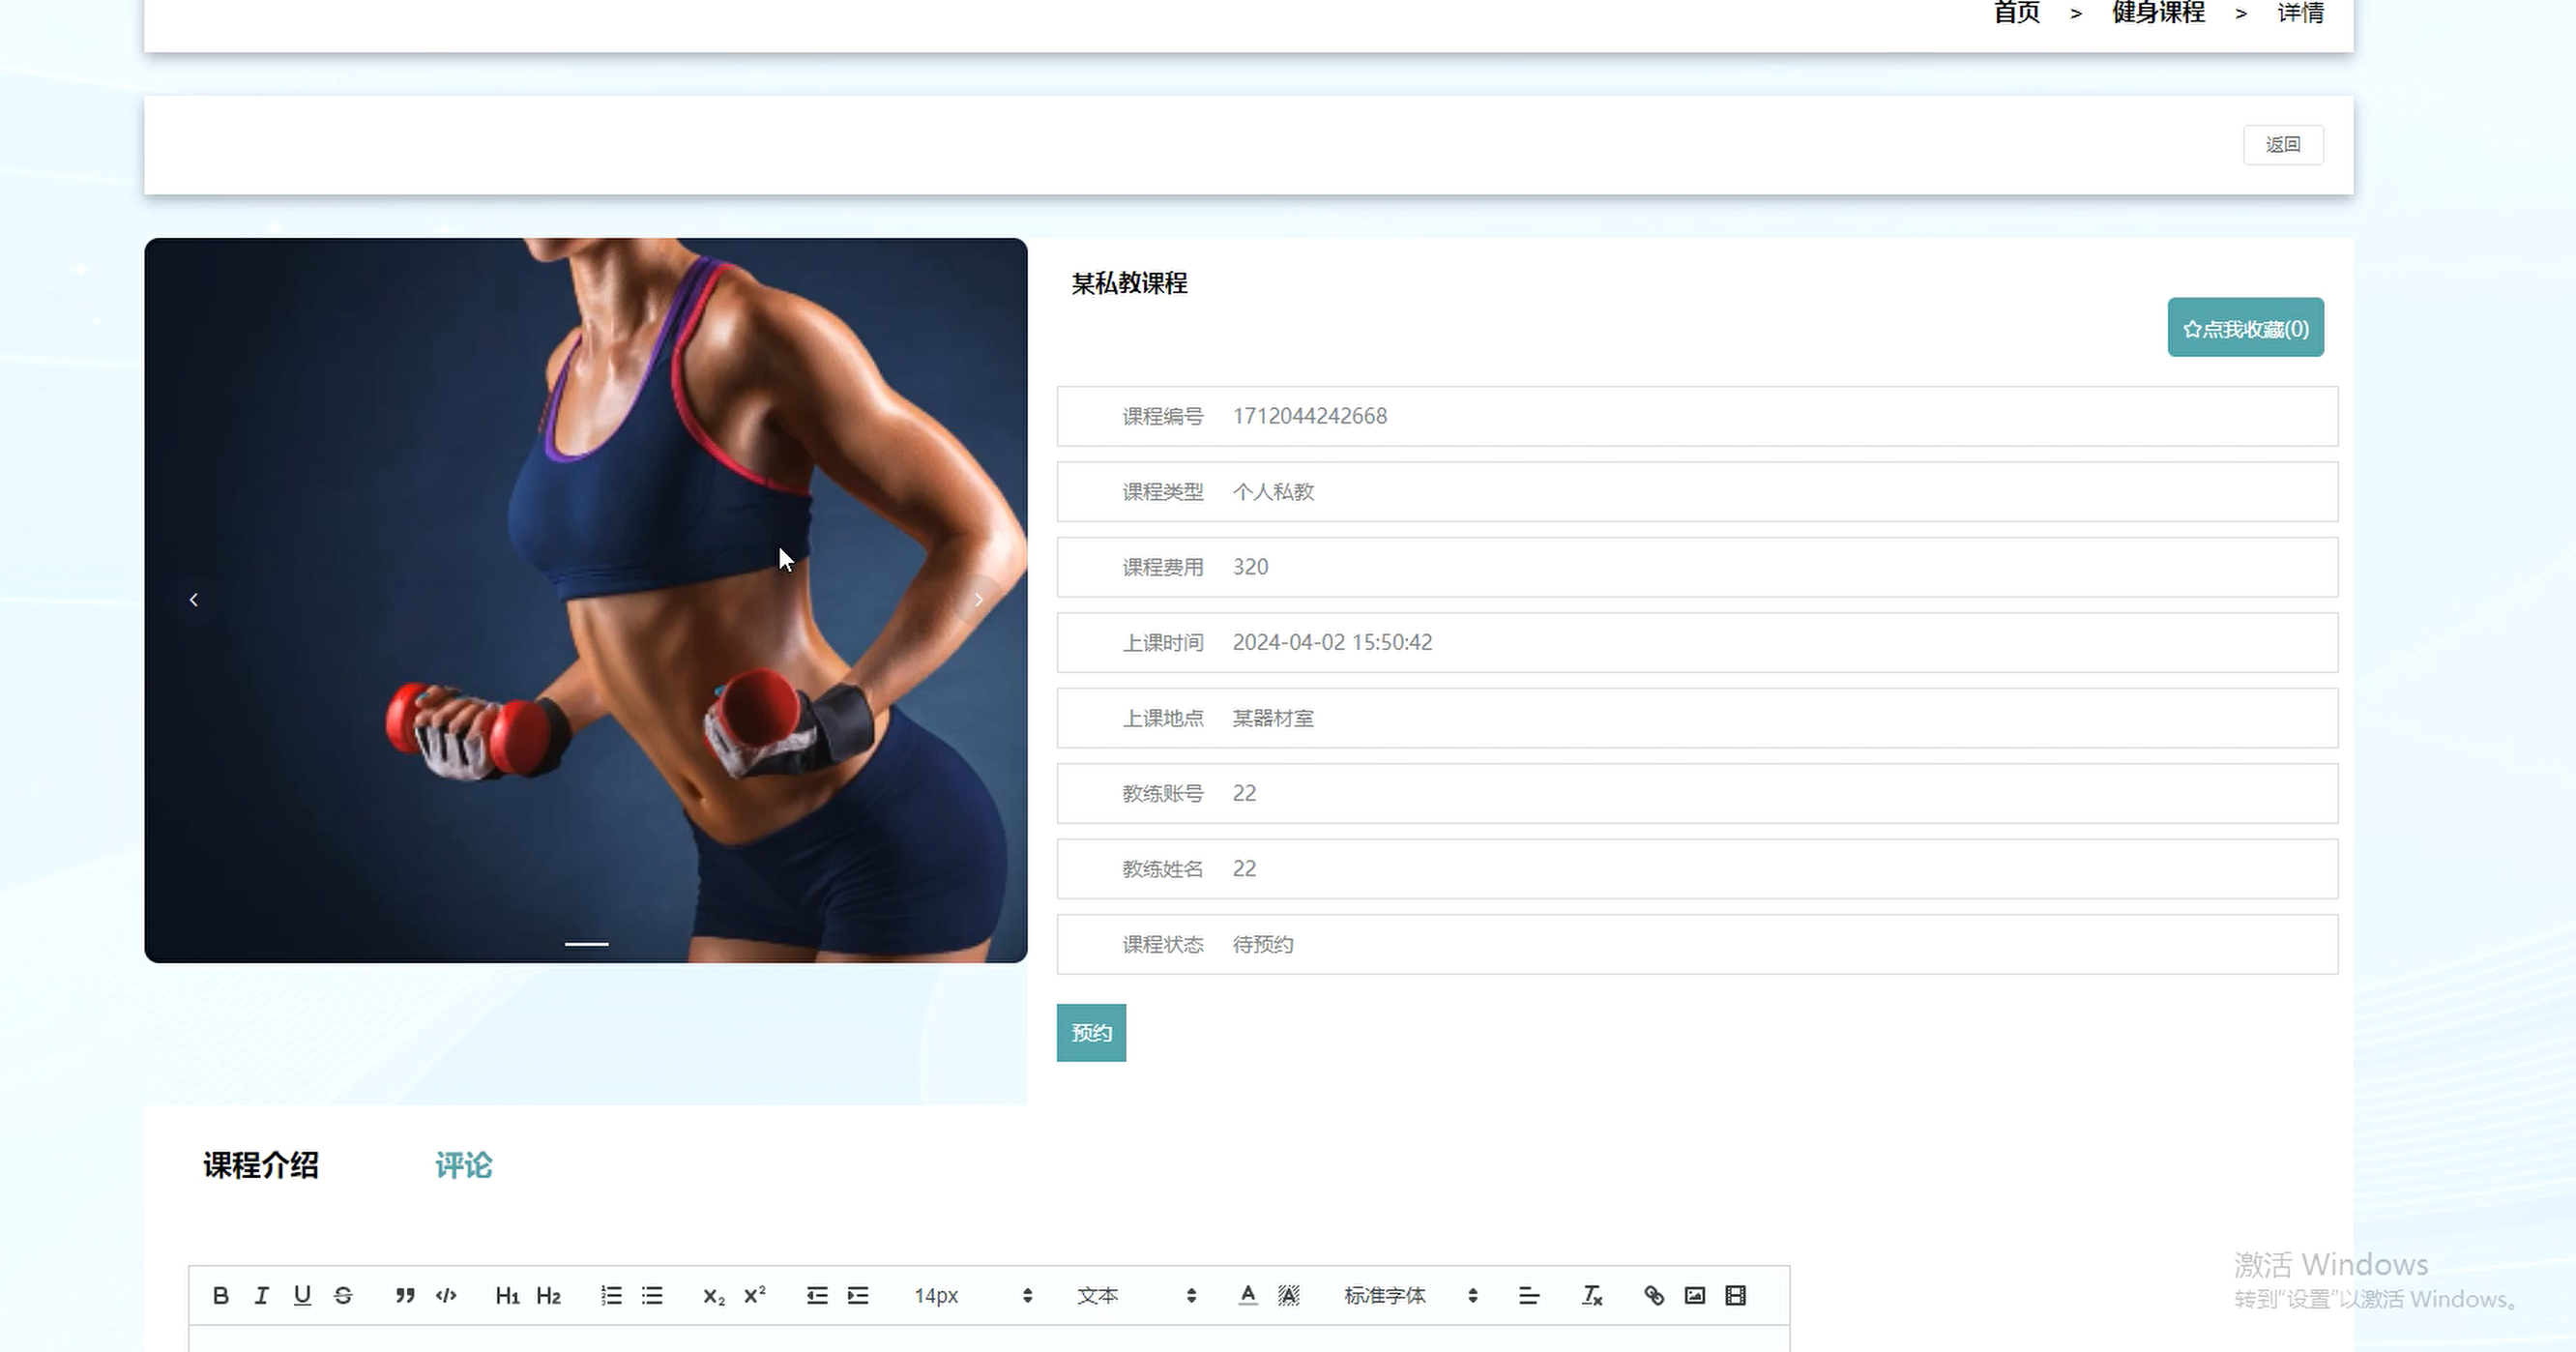Viewport: 2576px width, 1352px height.
Task: Open the text background color picker
Action: [1289, 1296]
